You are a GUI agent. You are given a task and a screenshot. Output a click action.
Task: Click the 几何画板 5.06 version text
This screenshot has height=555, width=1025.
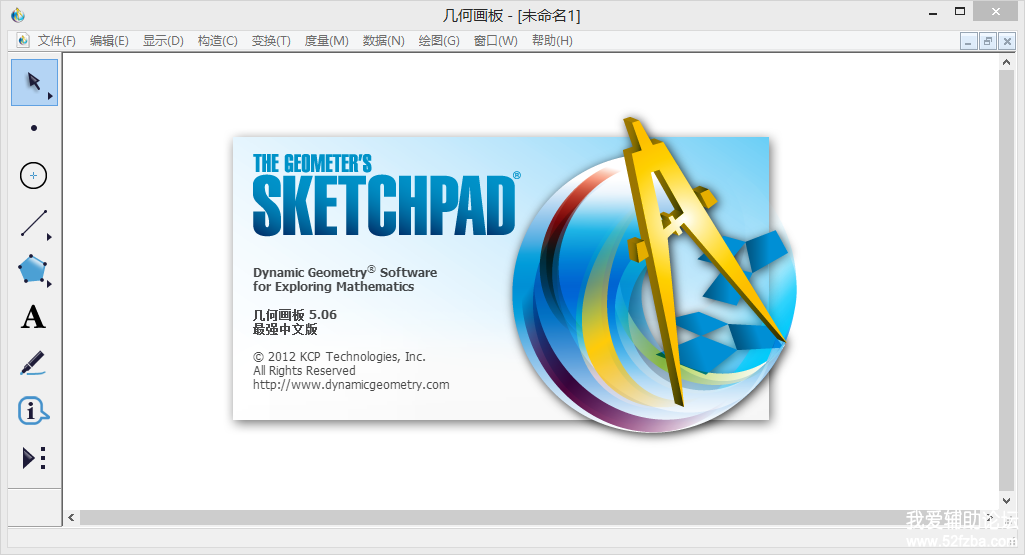pyautogui.click(x=295, y=314)
